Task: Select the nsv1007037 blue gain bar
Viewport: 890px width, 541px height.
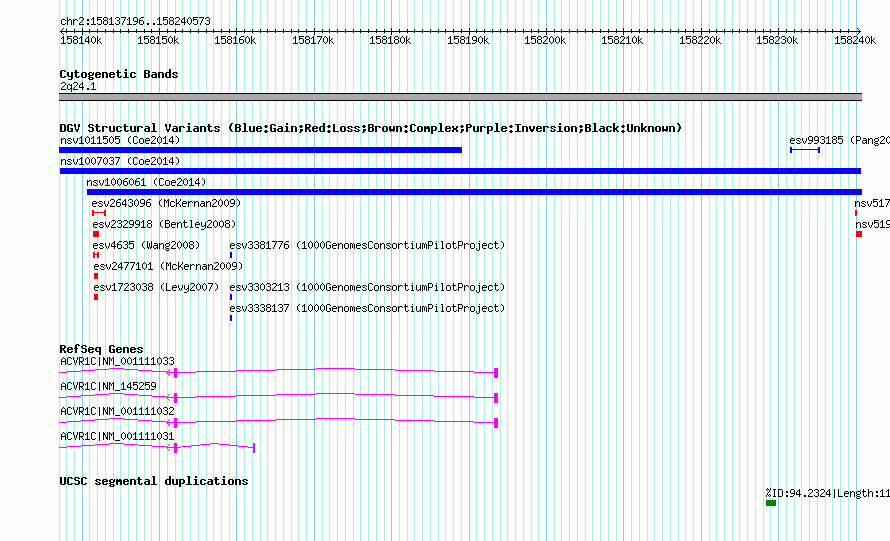Action: [x=460, y=171]
